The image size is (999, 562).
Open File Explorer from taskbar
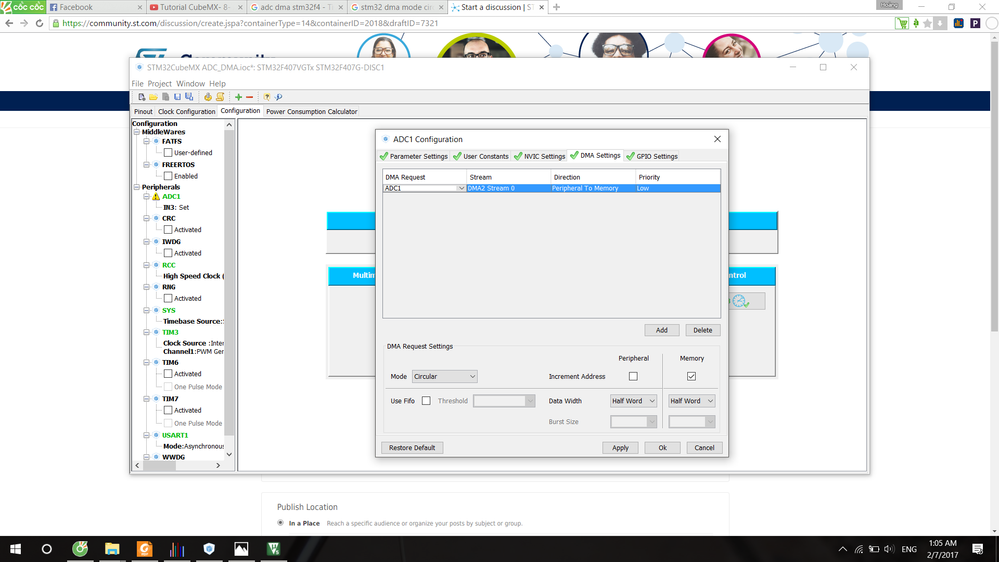pyautogui.click(x=112, y=549)
